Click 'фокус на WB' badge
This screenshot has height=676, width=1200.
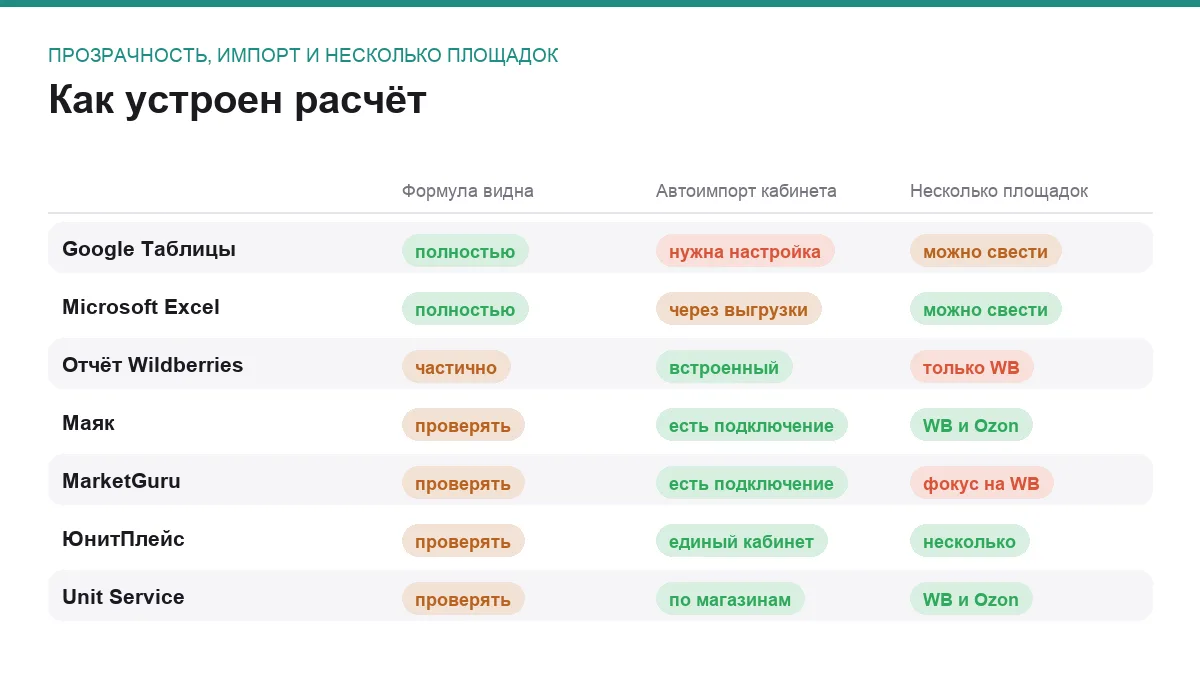[x=981, y=483]
